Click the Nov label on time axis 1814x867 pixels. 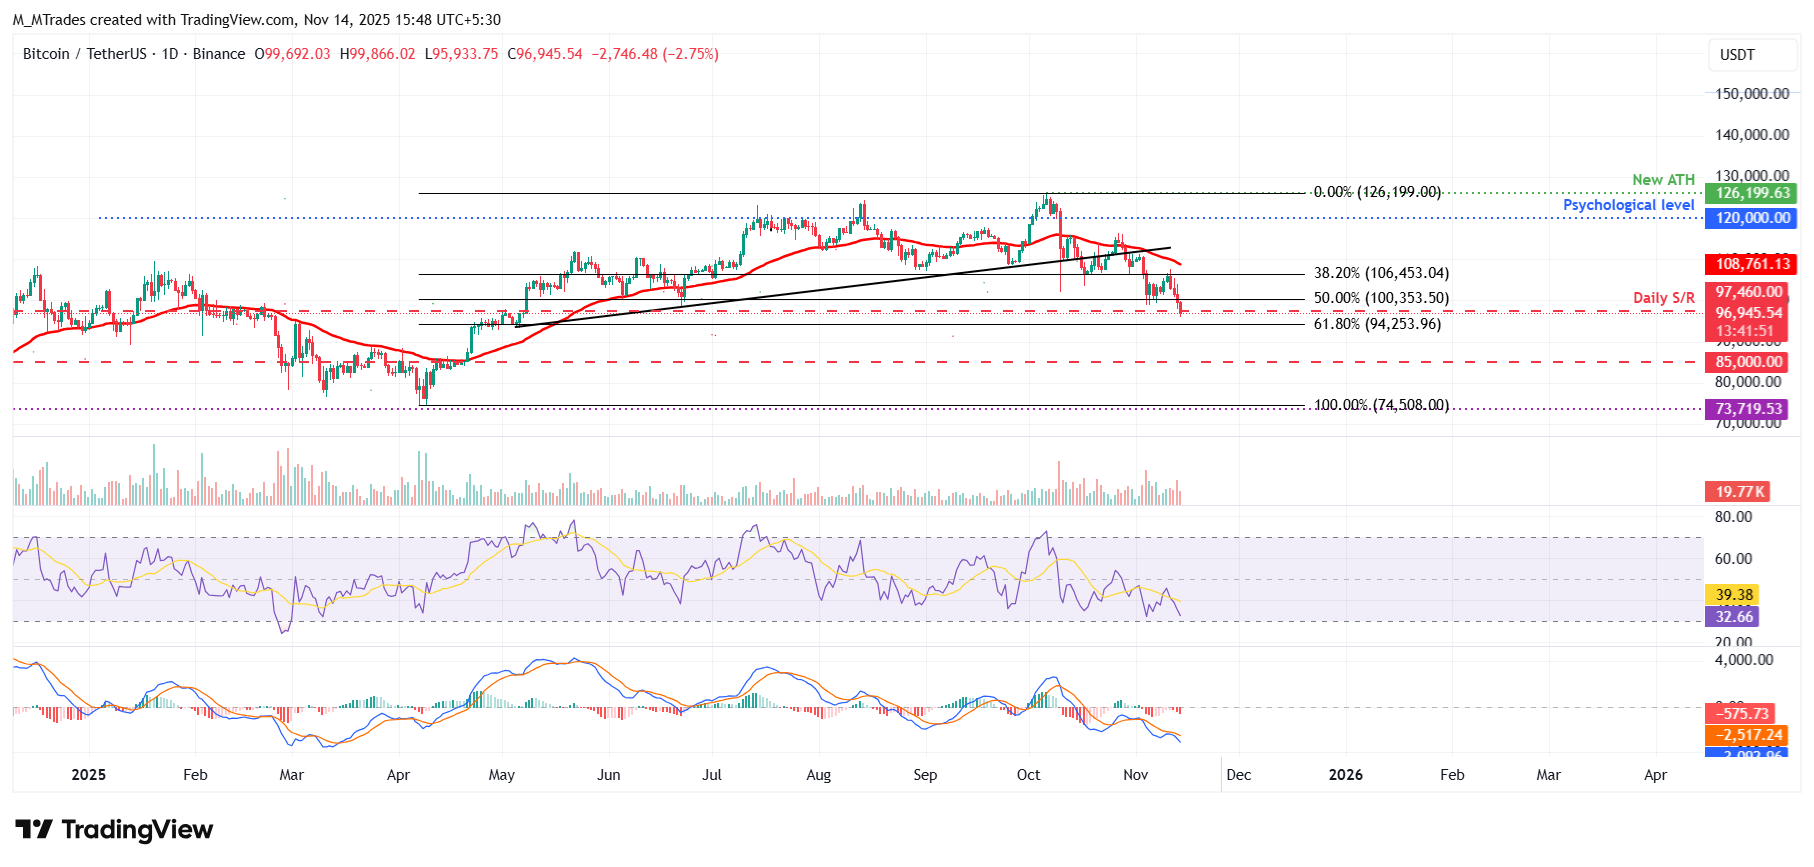tap(1135, 775)
